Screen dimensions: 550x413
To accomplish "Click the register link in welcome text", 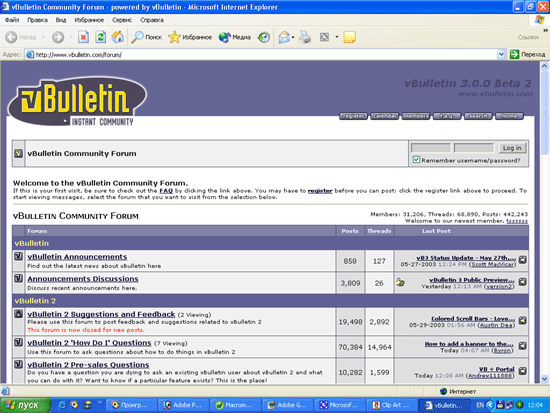I will coord(320,191).
